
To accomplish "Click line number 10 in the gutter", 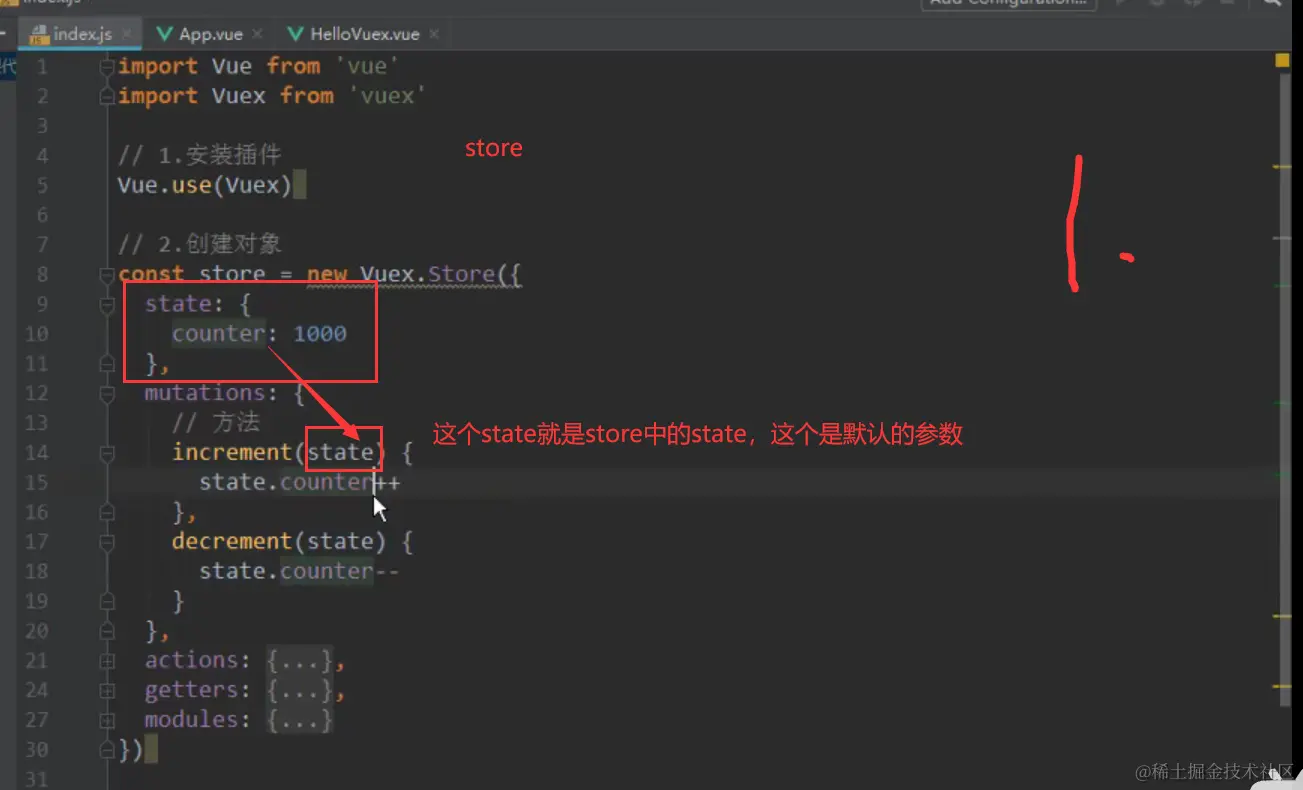I will [36, 334].
